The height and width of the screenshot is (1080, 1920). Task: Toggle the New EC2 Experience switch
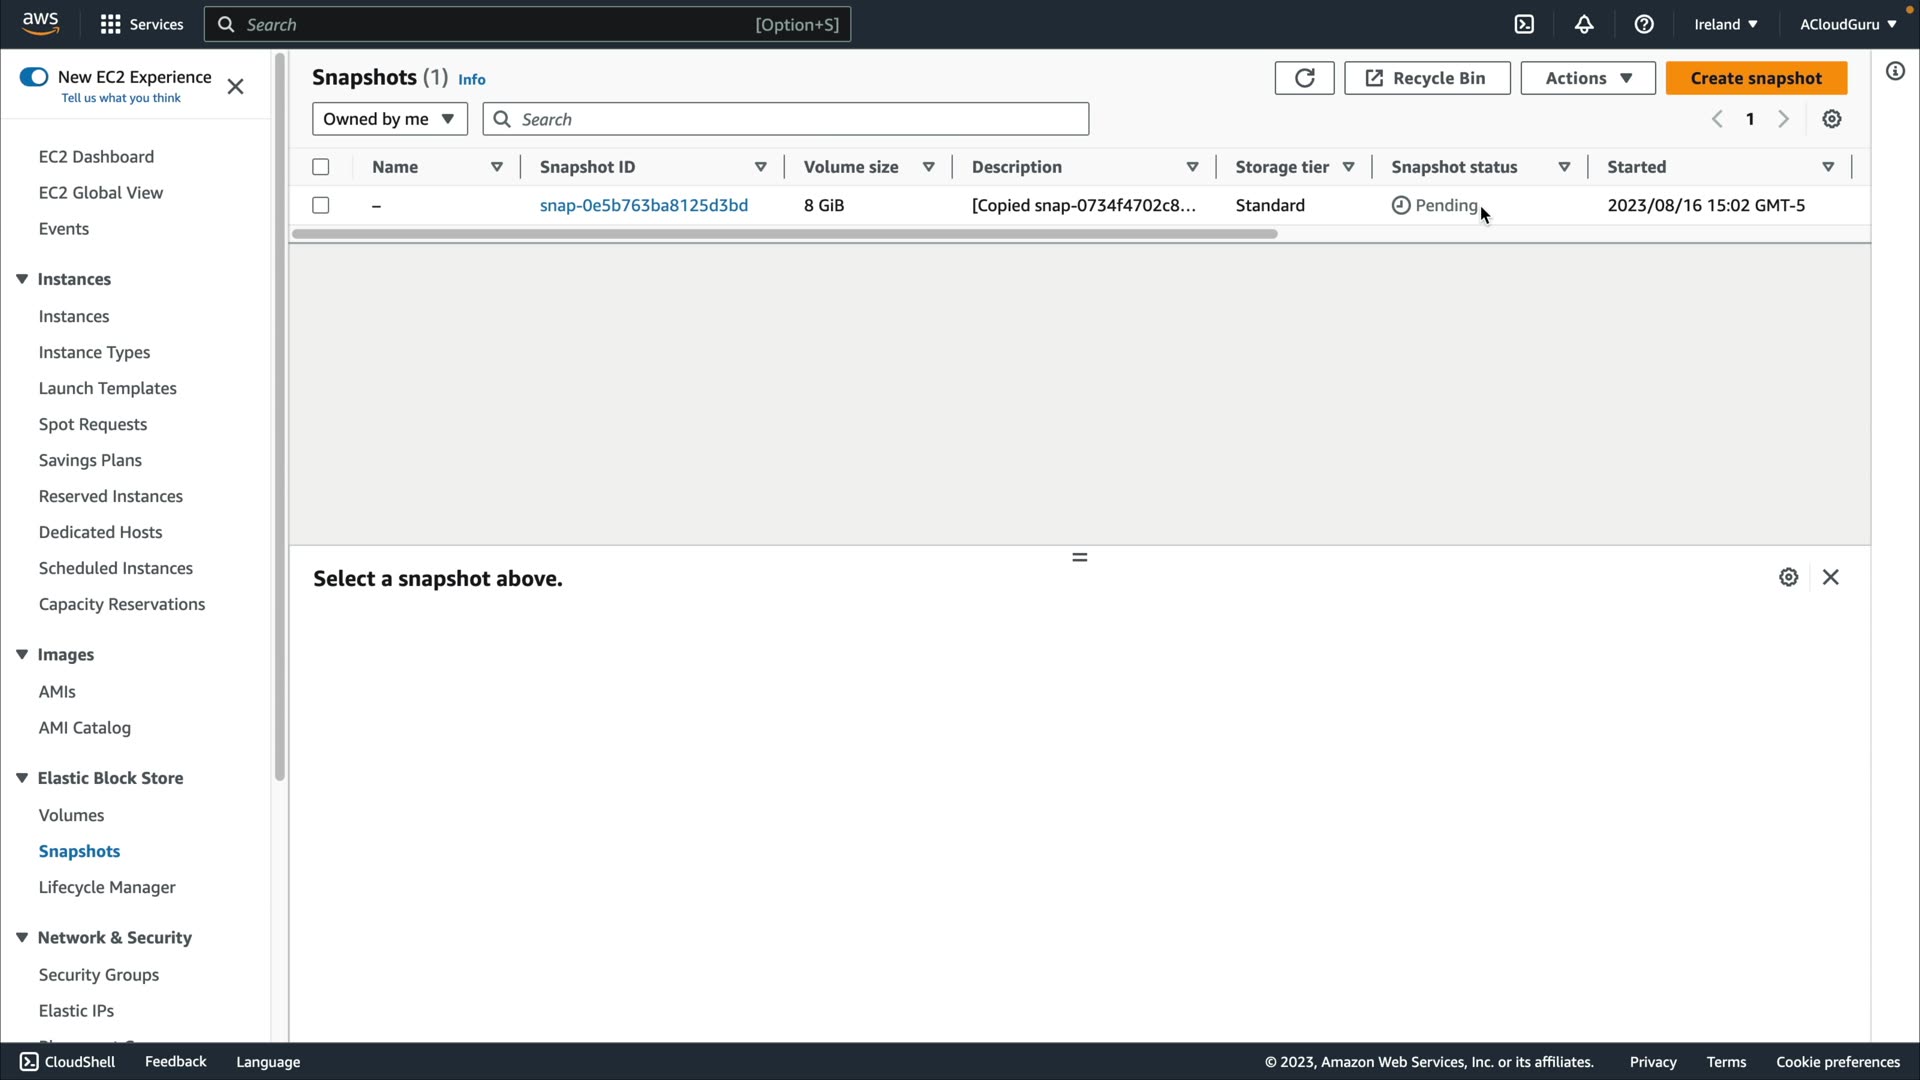[x=34, y=77]
